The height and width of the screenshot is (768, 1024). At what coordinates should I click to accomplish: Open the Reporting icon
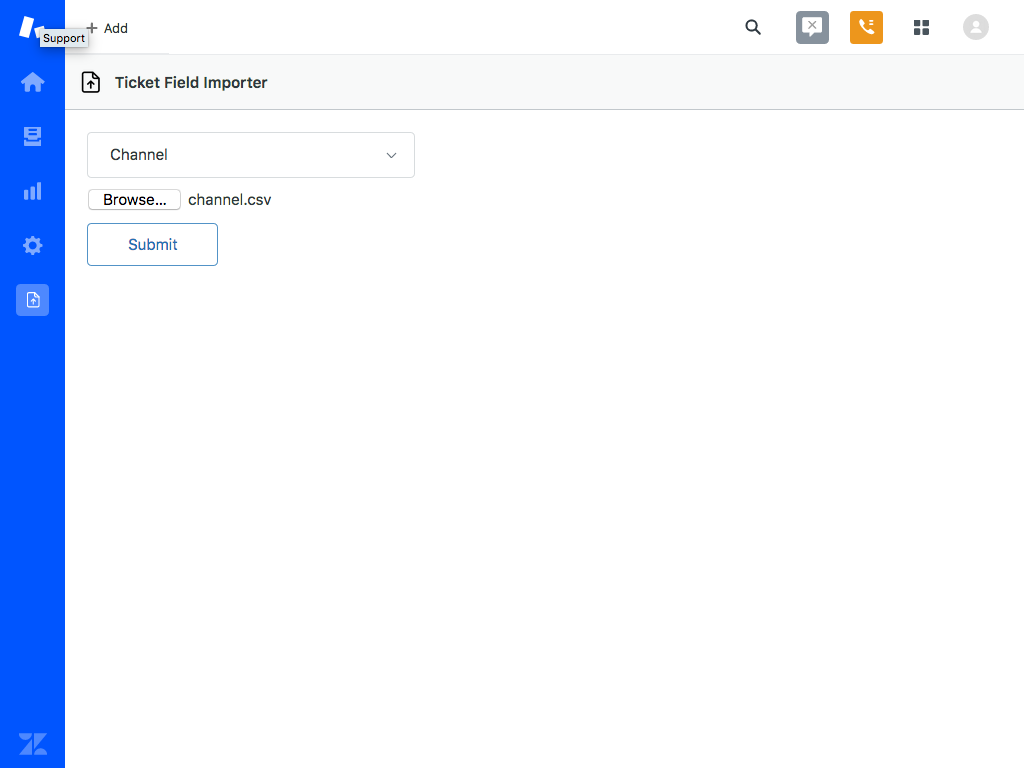coord(32,191)
